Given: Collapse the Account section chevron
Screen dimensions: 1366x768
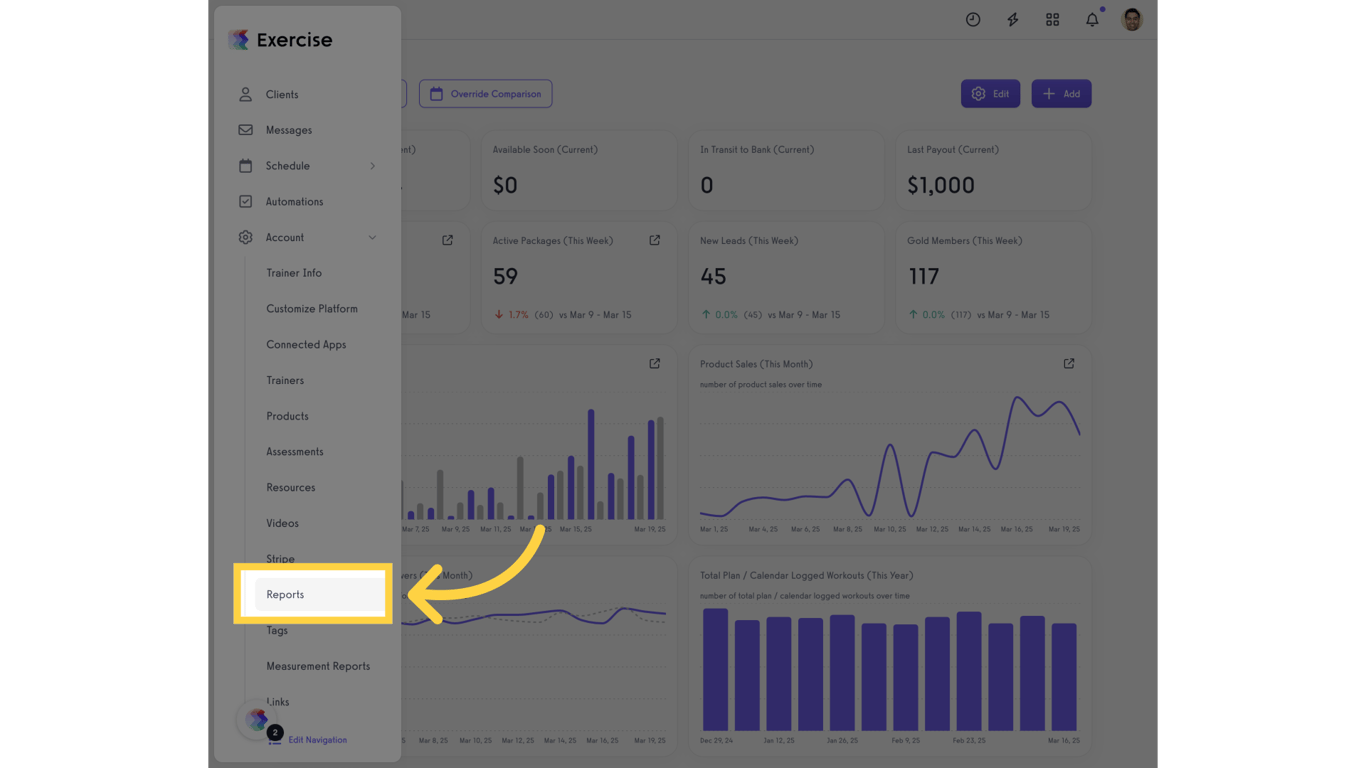Looking at the screenshot, I should pos(373,238).
